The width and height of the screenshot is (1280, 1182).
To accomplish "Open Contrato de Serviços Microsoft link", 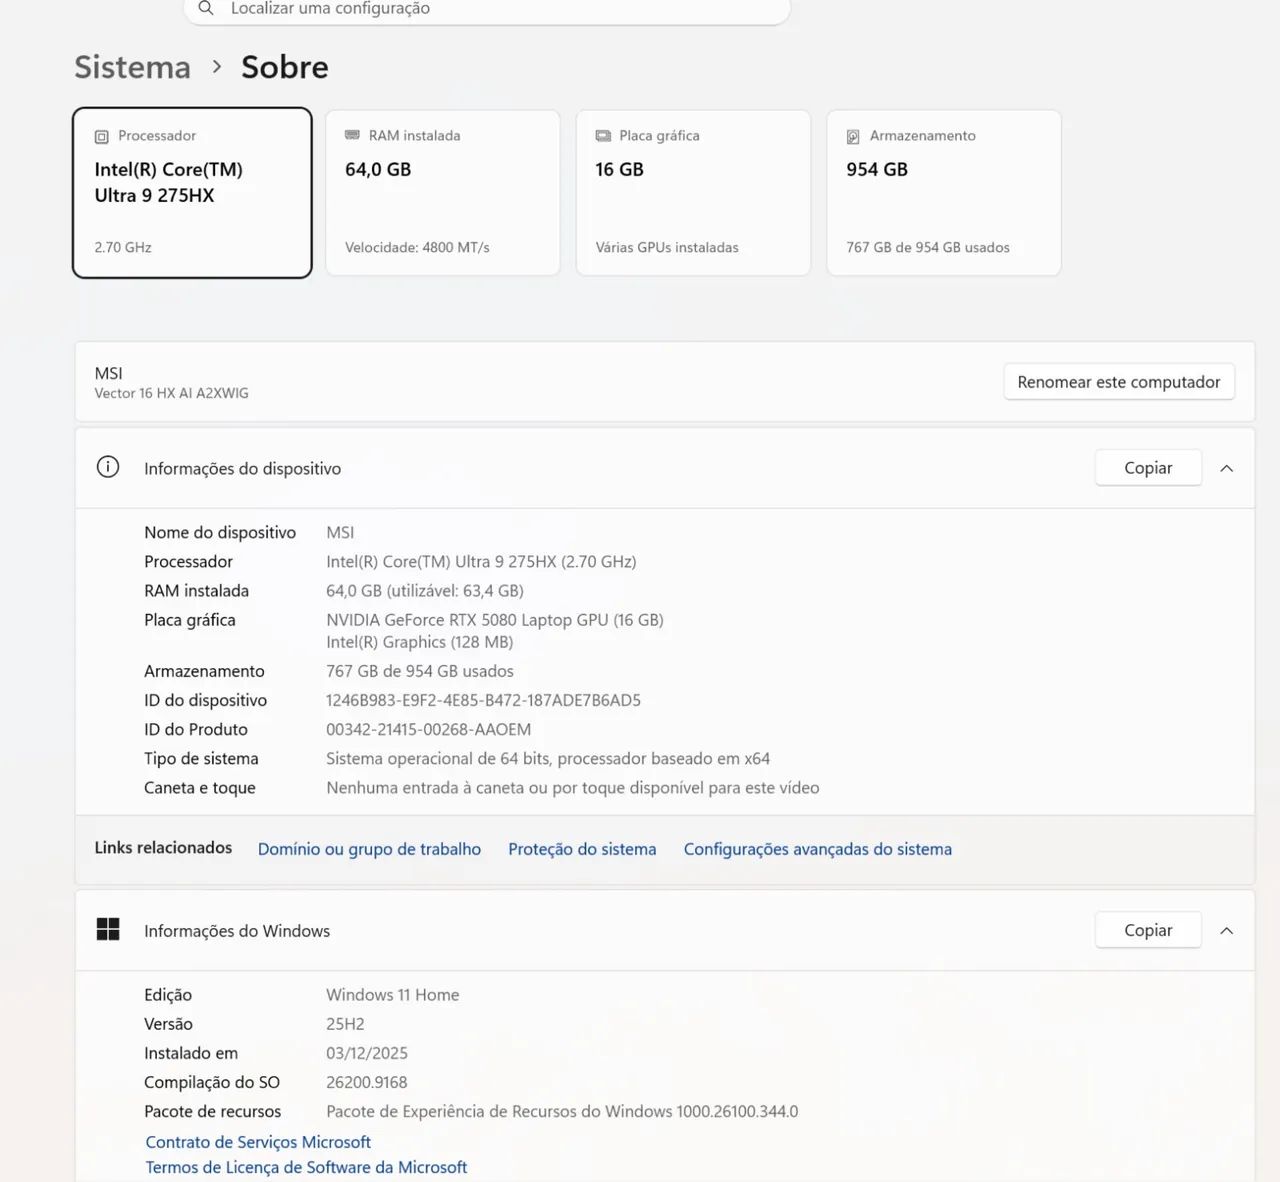I will pos(258,1142).
